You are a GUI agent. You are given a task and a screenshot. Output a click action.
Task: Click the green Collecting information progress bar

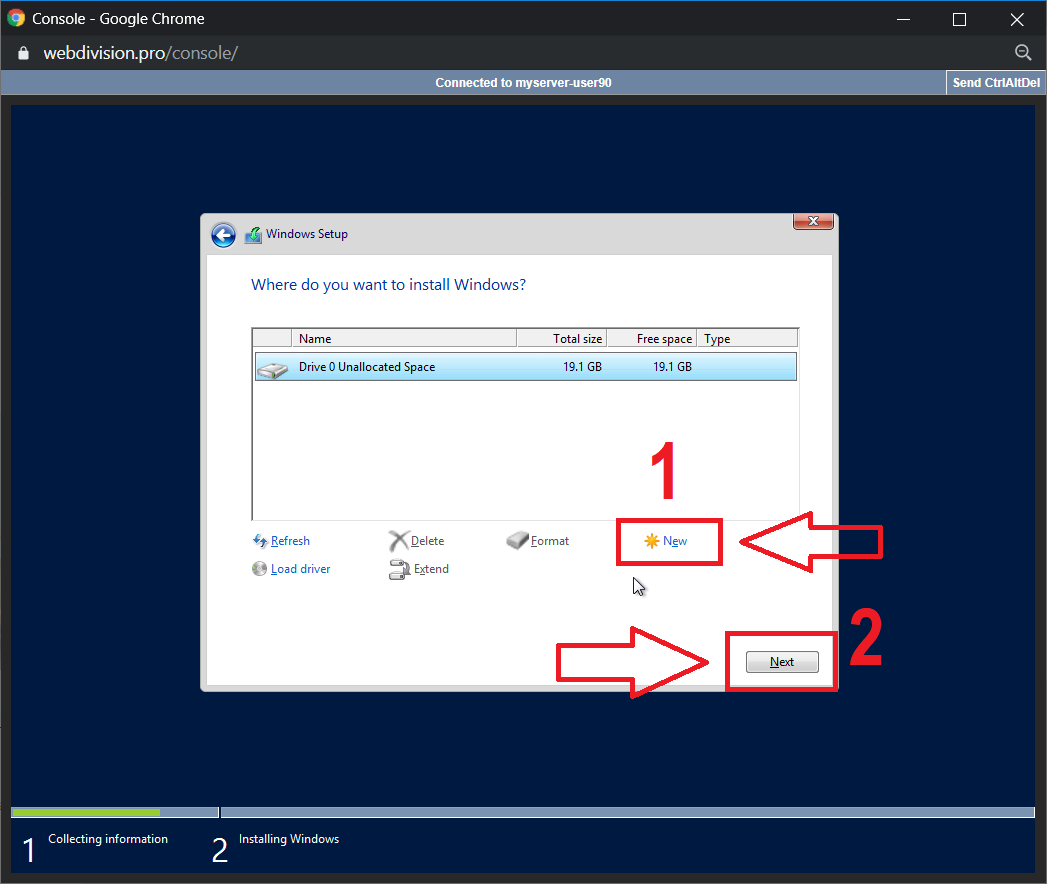[x=86, y=812]
